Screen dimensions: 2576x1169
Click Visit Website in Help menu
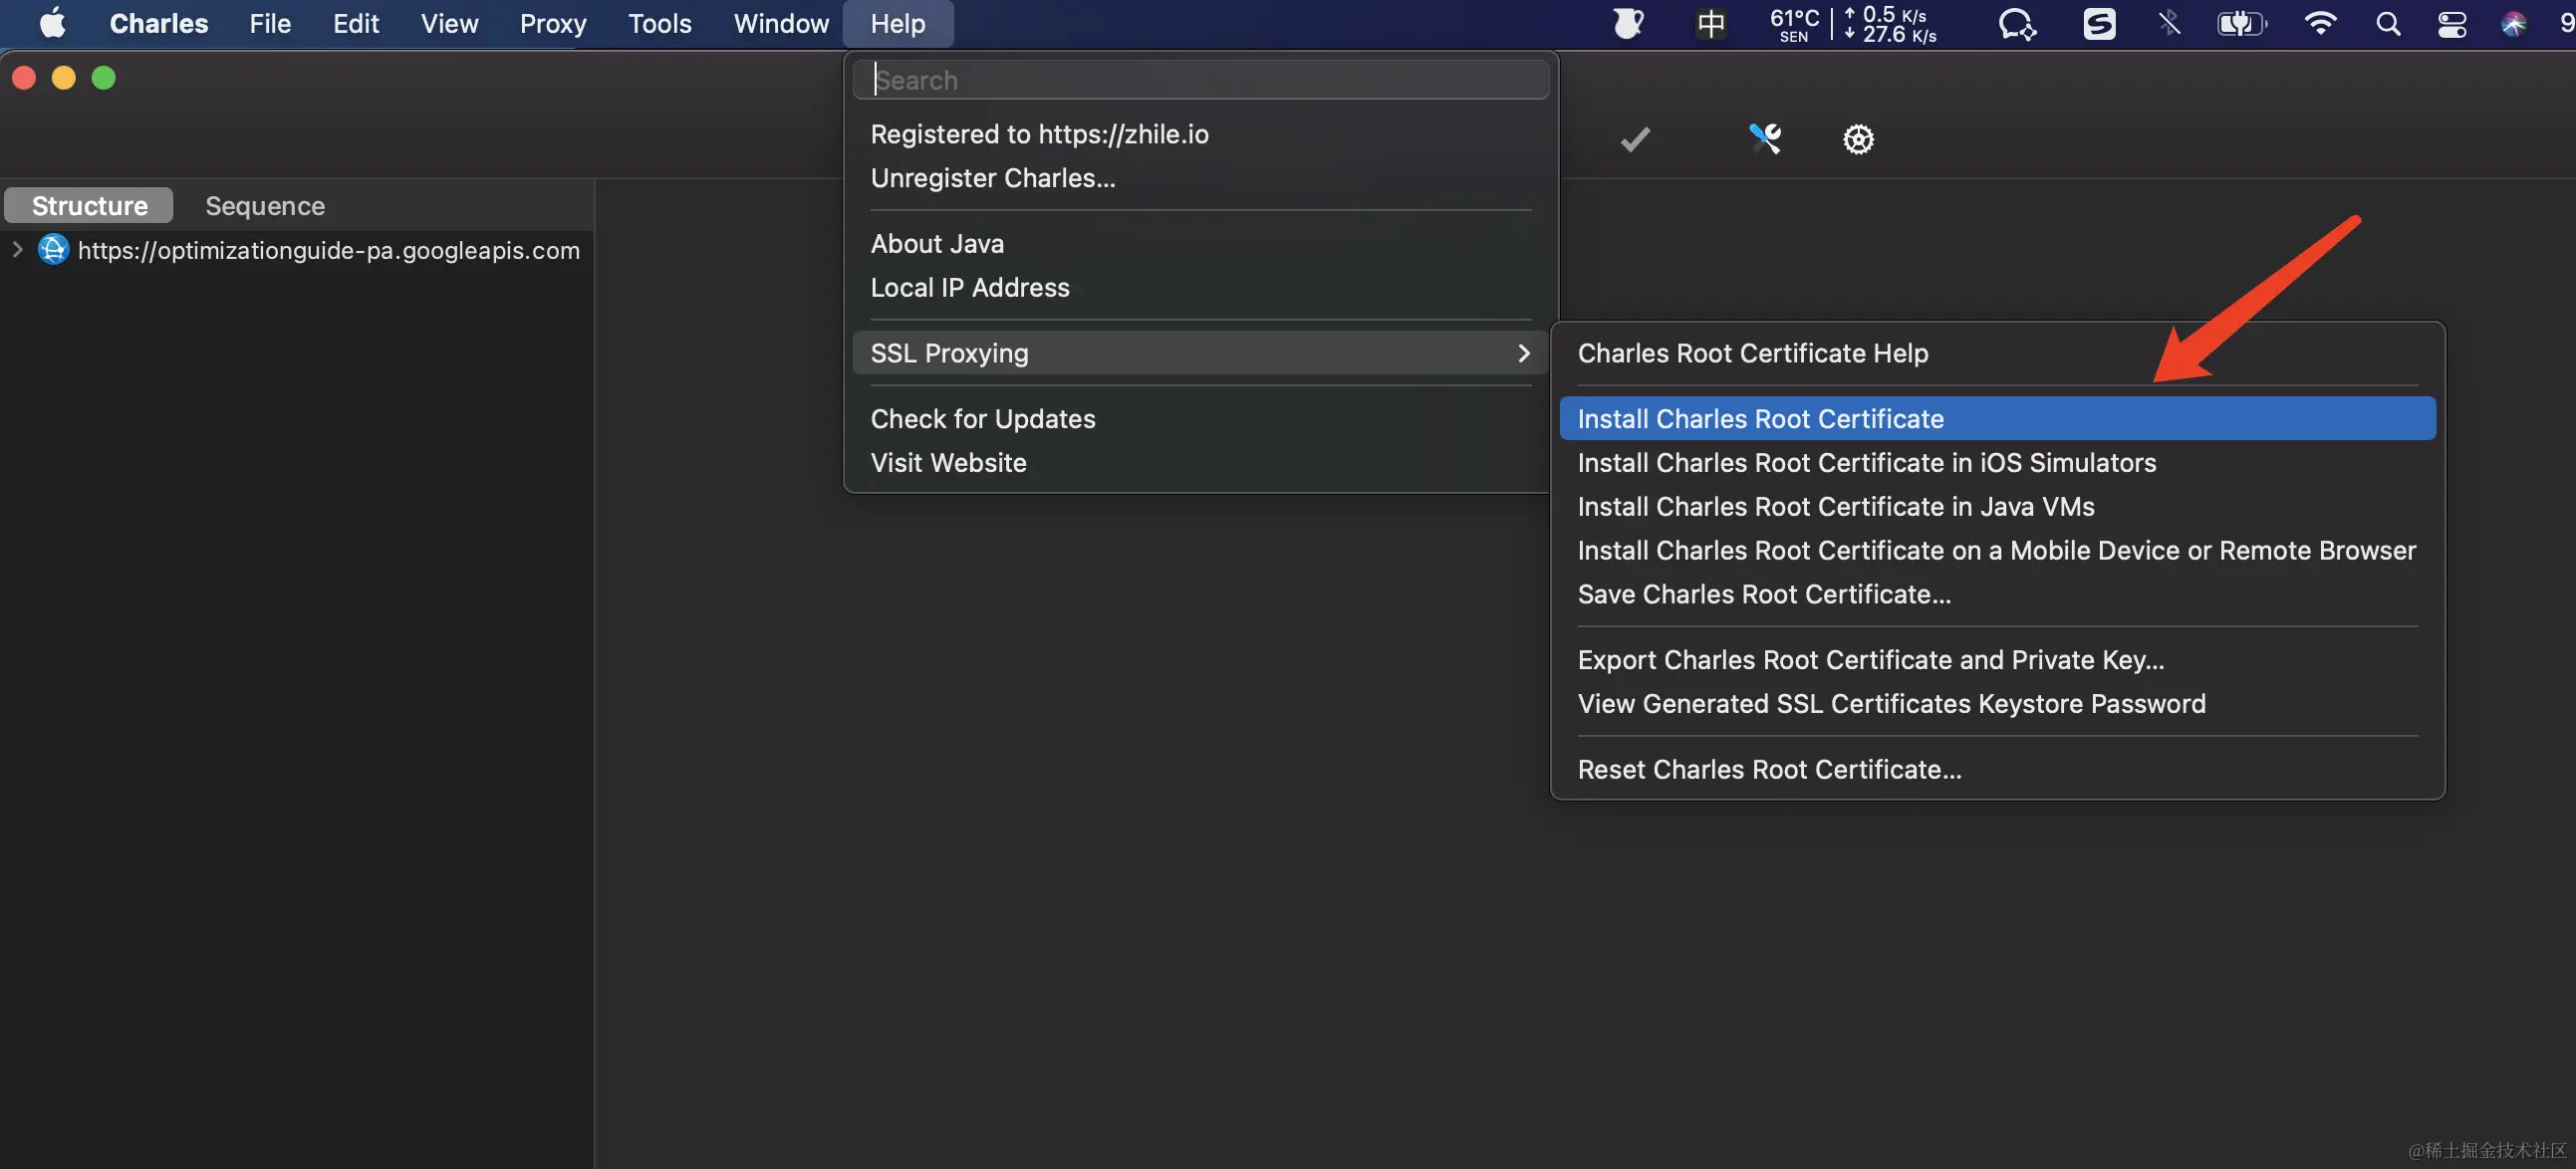click(x=948, y=463)
